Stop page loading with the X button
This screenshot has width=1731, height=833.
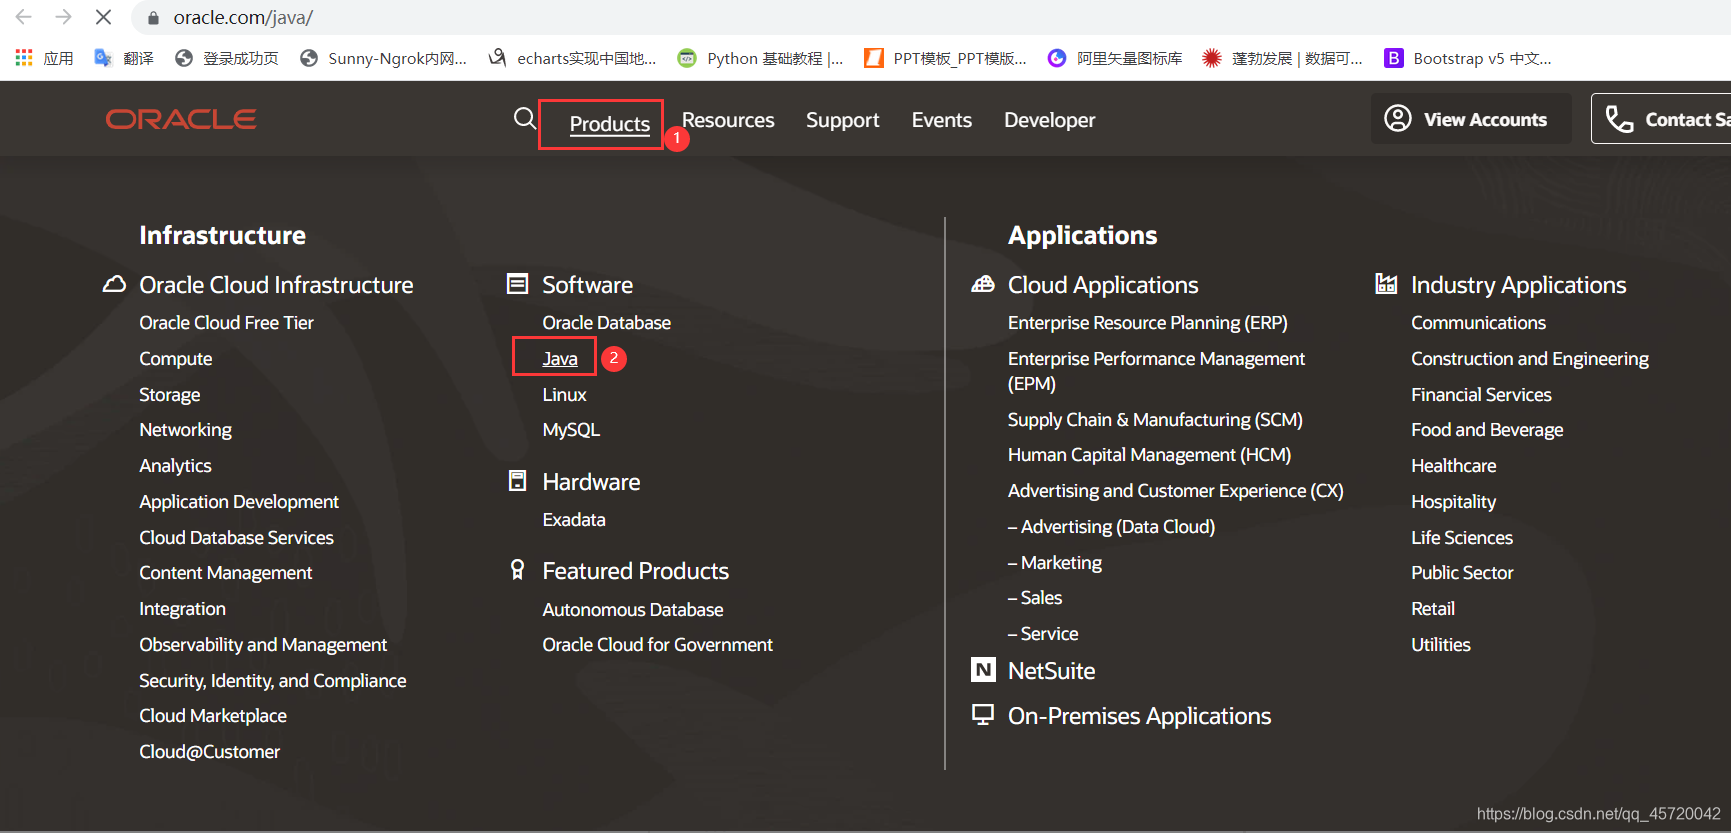[103, 17]
